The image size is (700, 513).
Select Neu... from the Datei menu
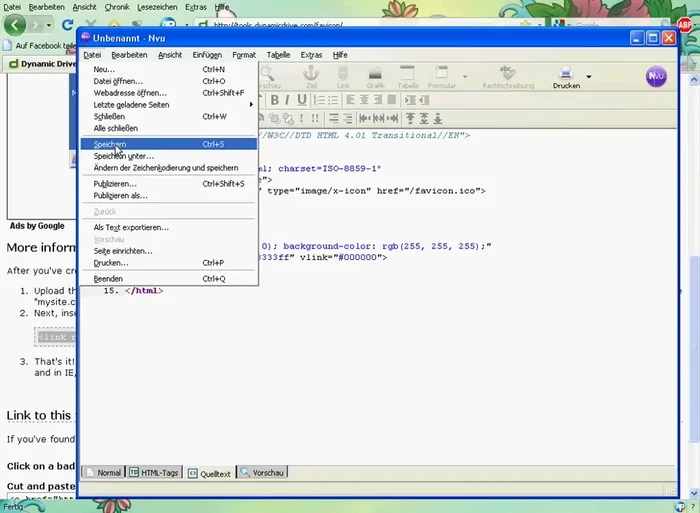tap(169, 69)
